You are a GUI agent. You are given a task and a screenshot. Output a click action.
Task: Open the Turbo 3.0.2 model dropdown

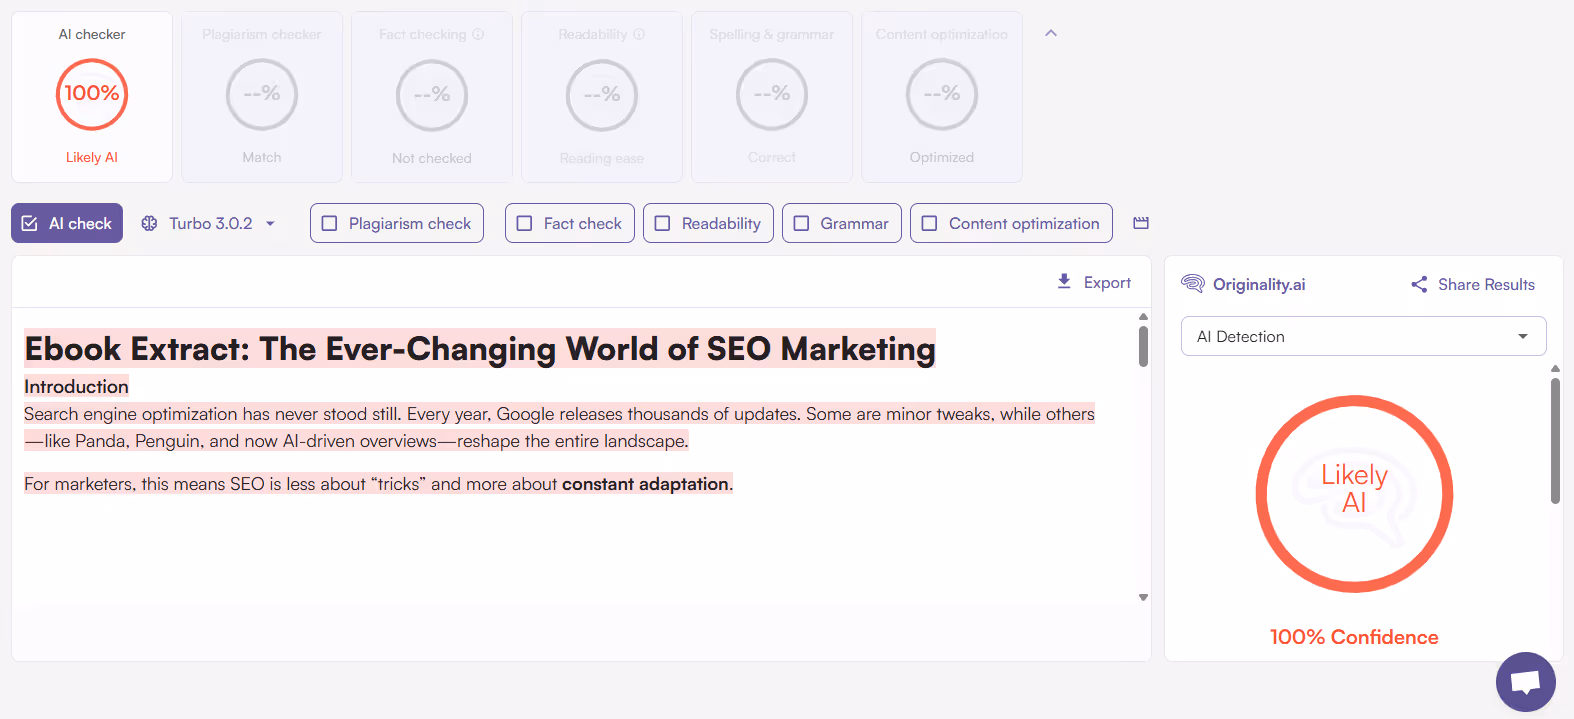click(x=209, y=223)
